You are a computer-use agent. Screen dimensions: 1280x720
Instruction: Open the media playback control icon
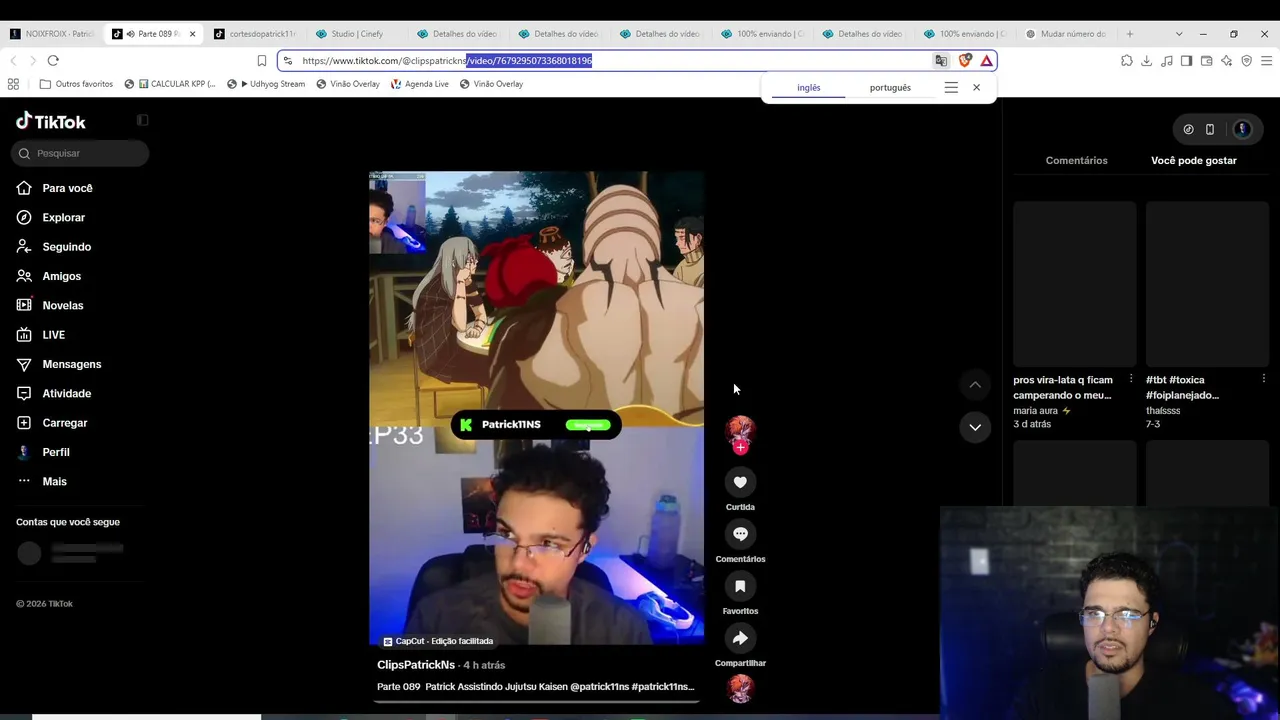pyautogui.click(x=1167, y=61)
